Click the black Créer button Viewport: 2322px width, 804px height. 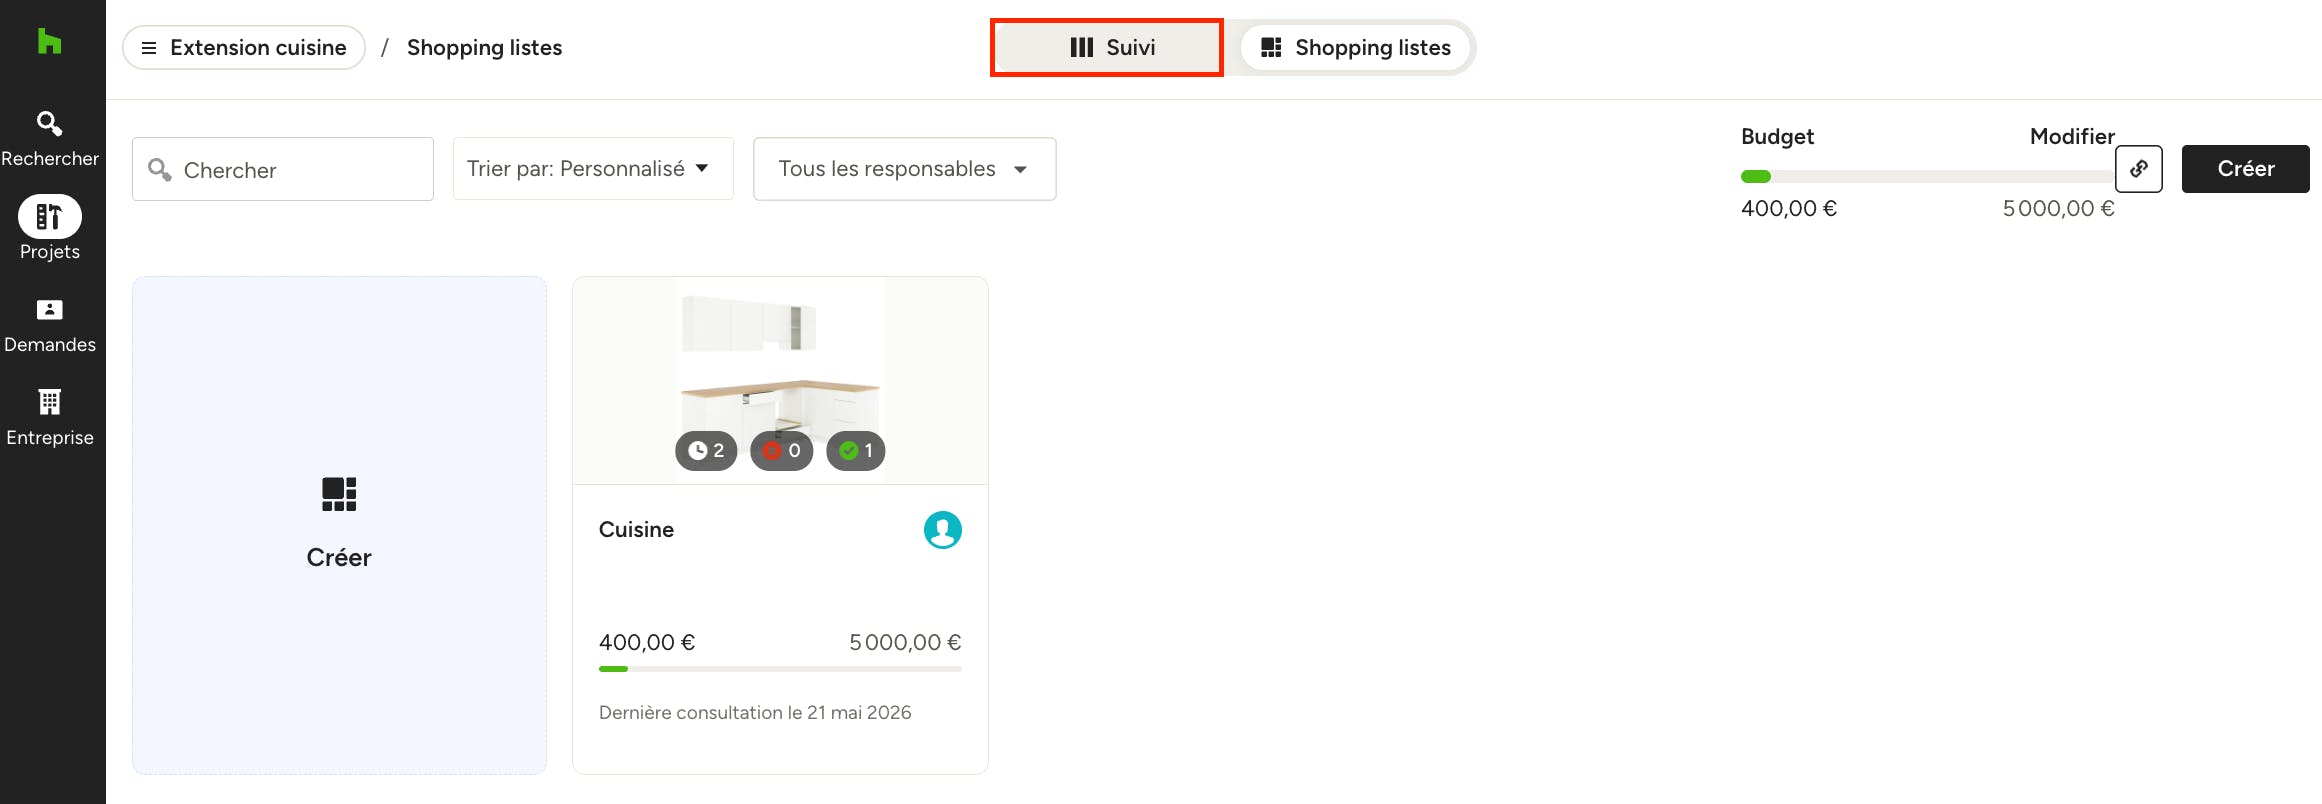tap(2245, 169)
